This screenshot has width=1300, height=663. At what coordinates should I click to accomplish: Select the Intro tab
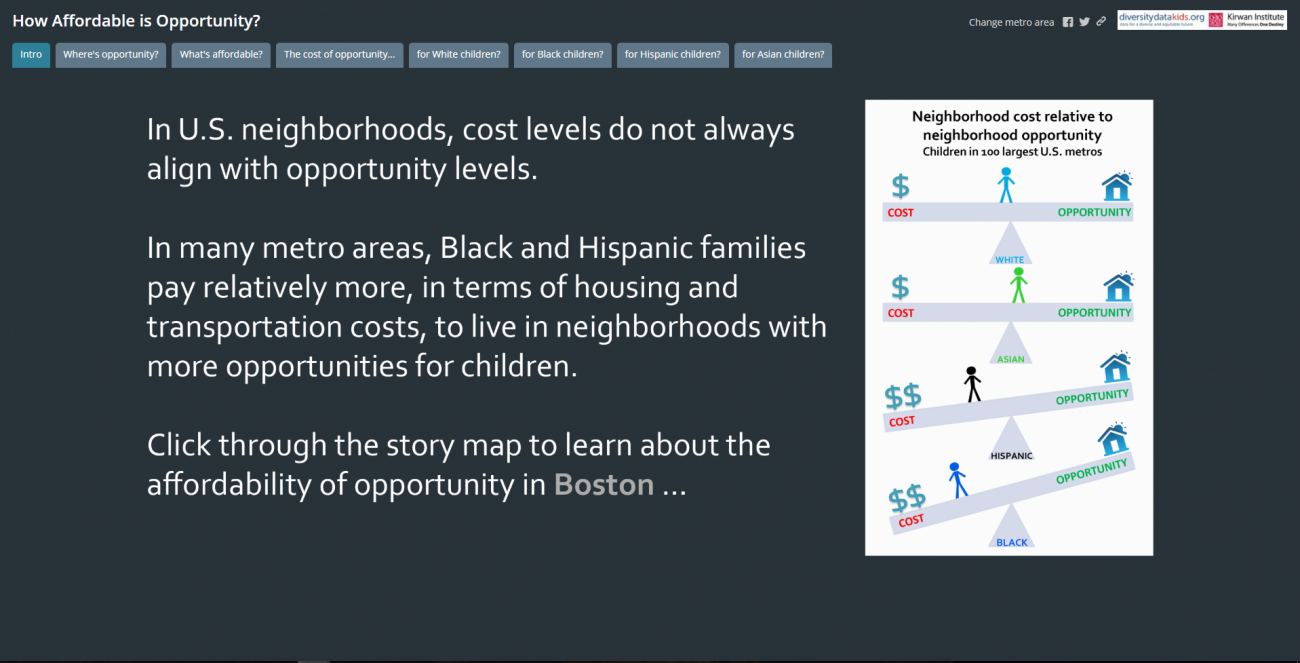point(31,55)
